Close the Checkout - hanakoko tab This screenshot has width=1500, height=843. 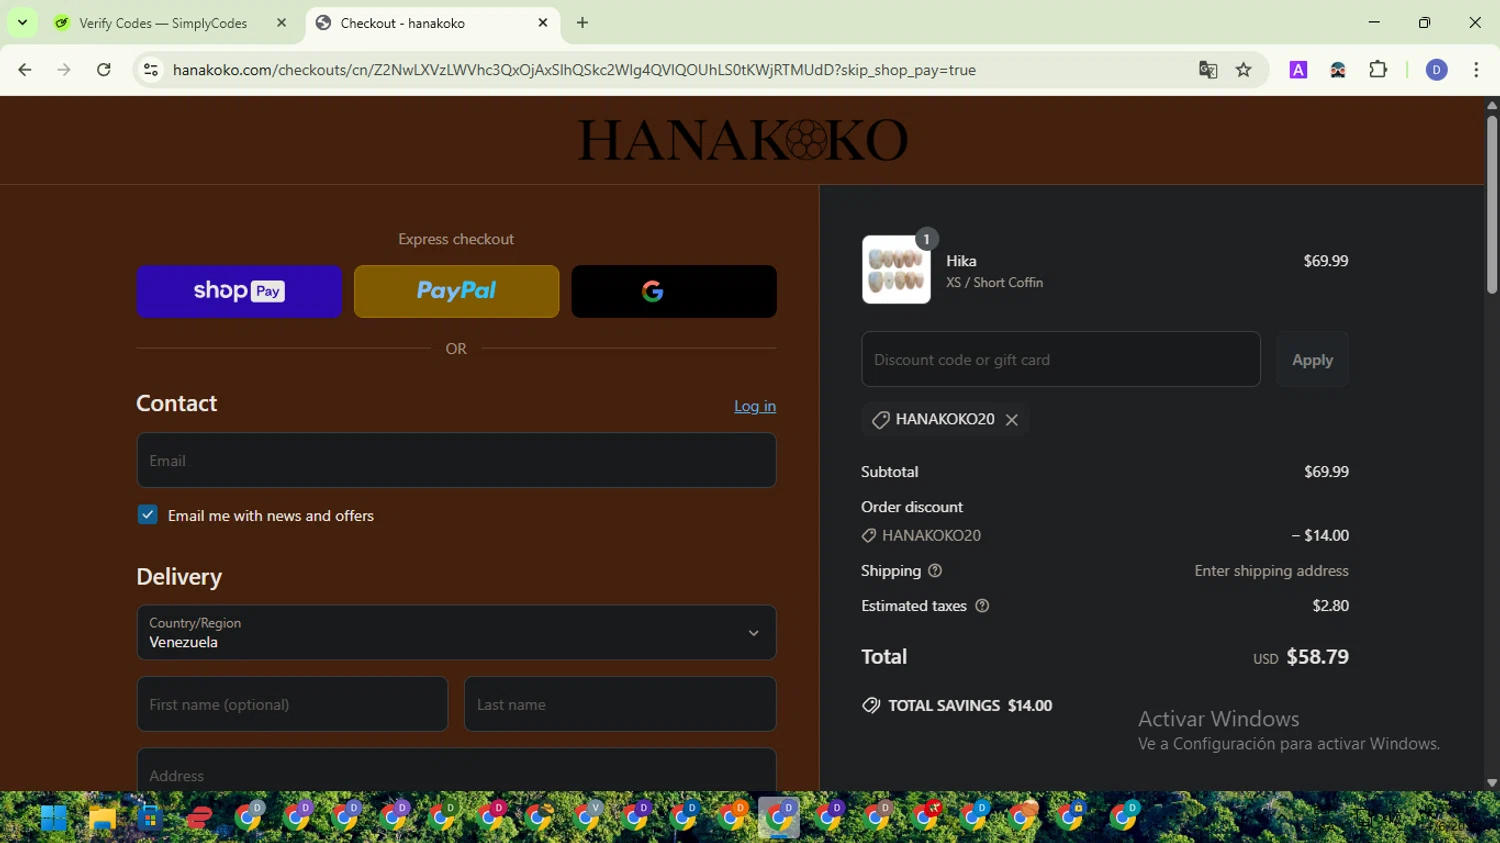tap(543, 23)
